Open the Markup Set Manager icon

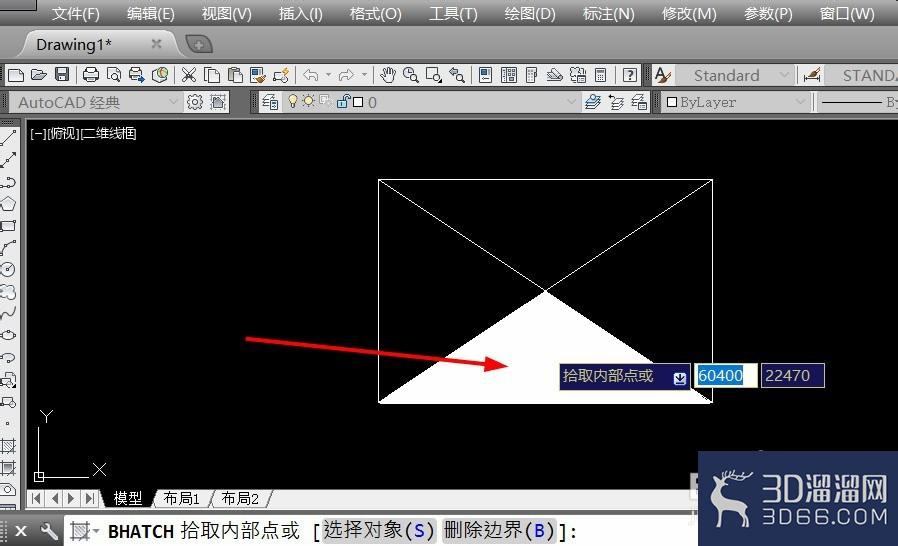coord(577,75)
